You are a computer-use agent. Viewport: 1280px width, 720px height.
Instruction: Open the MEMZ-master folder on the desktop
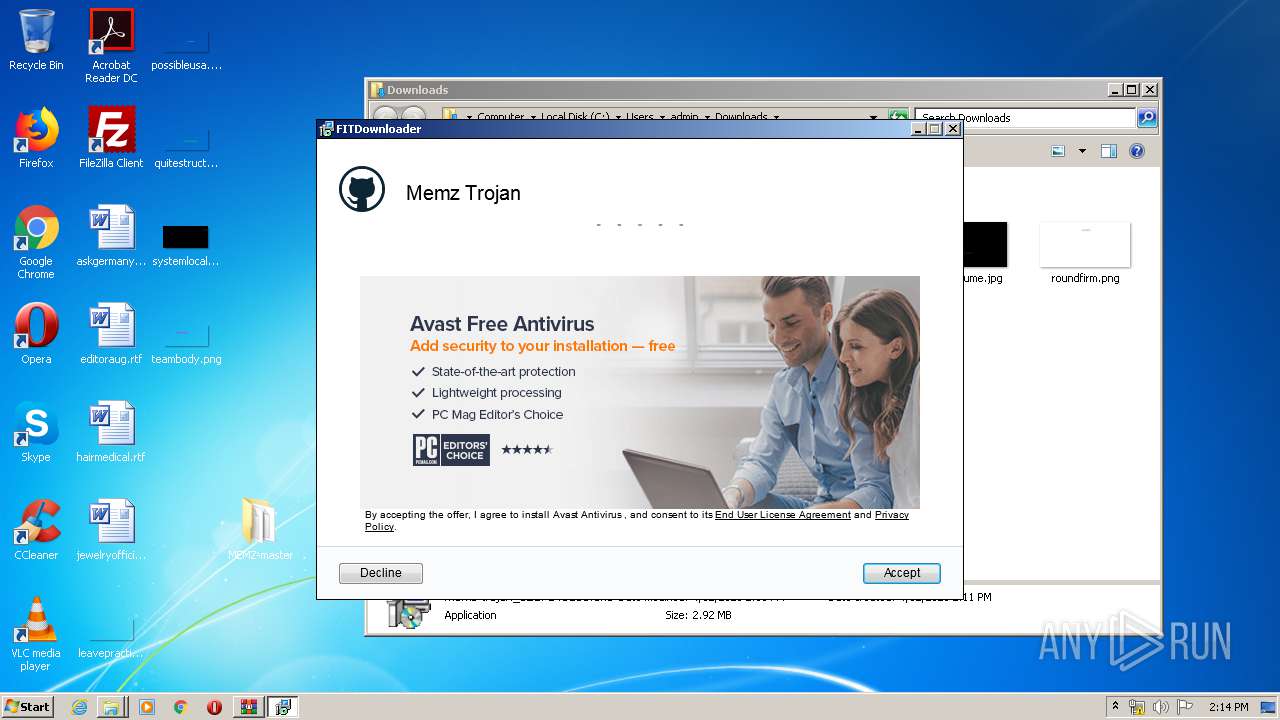pos(260,530)
